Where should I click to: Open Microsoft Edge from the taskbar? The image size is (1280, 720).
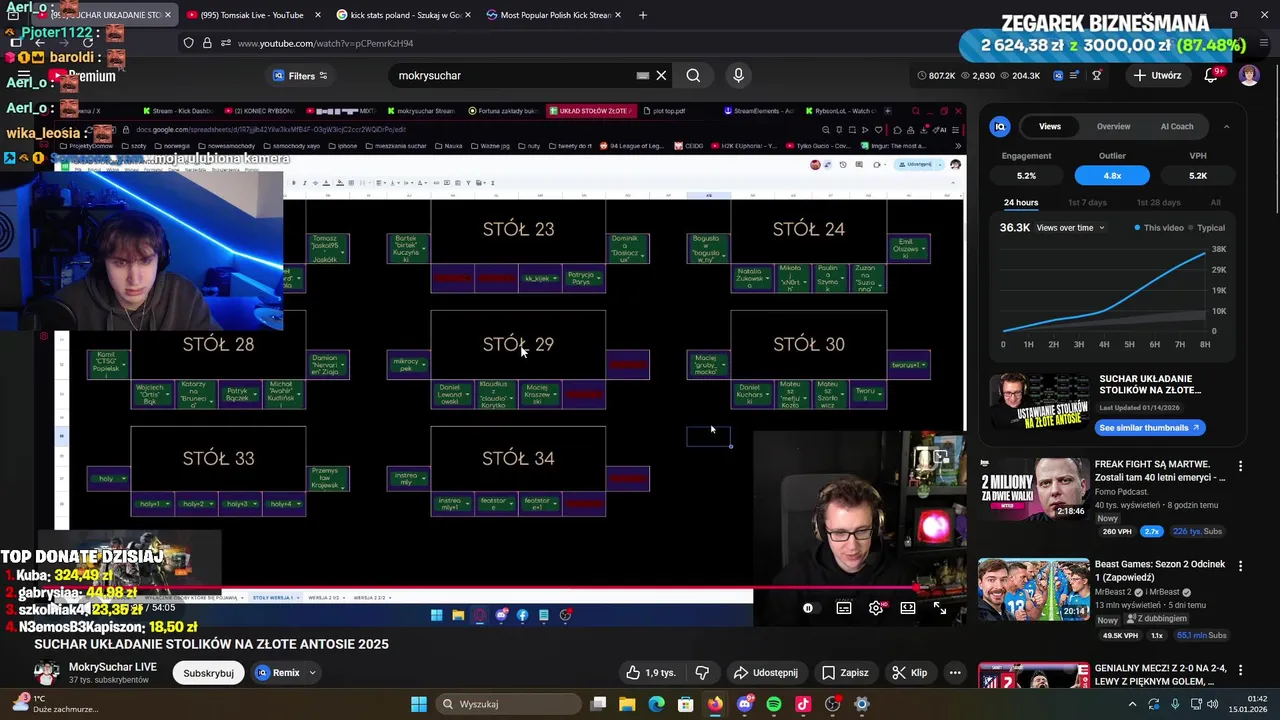tap(656, 704)
